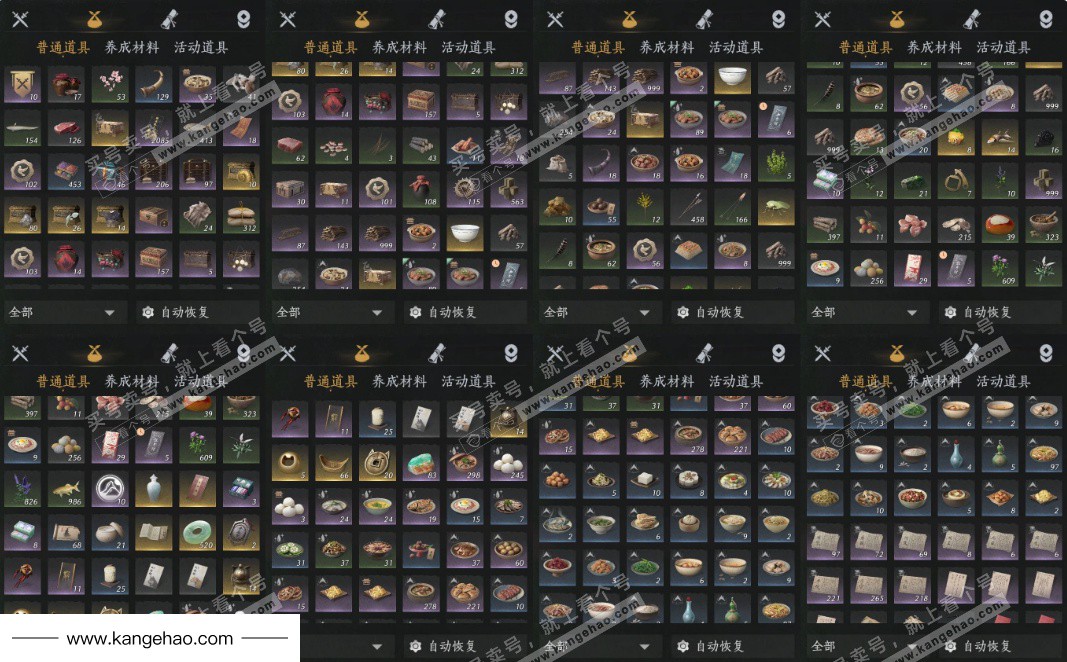Select the jade ring item with count 520
1067x662 pixels.
[x=197, y=533]
